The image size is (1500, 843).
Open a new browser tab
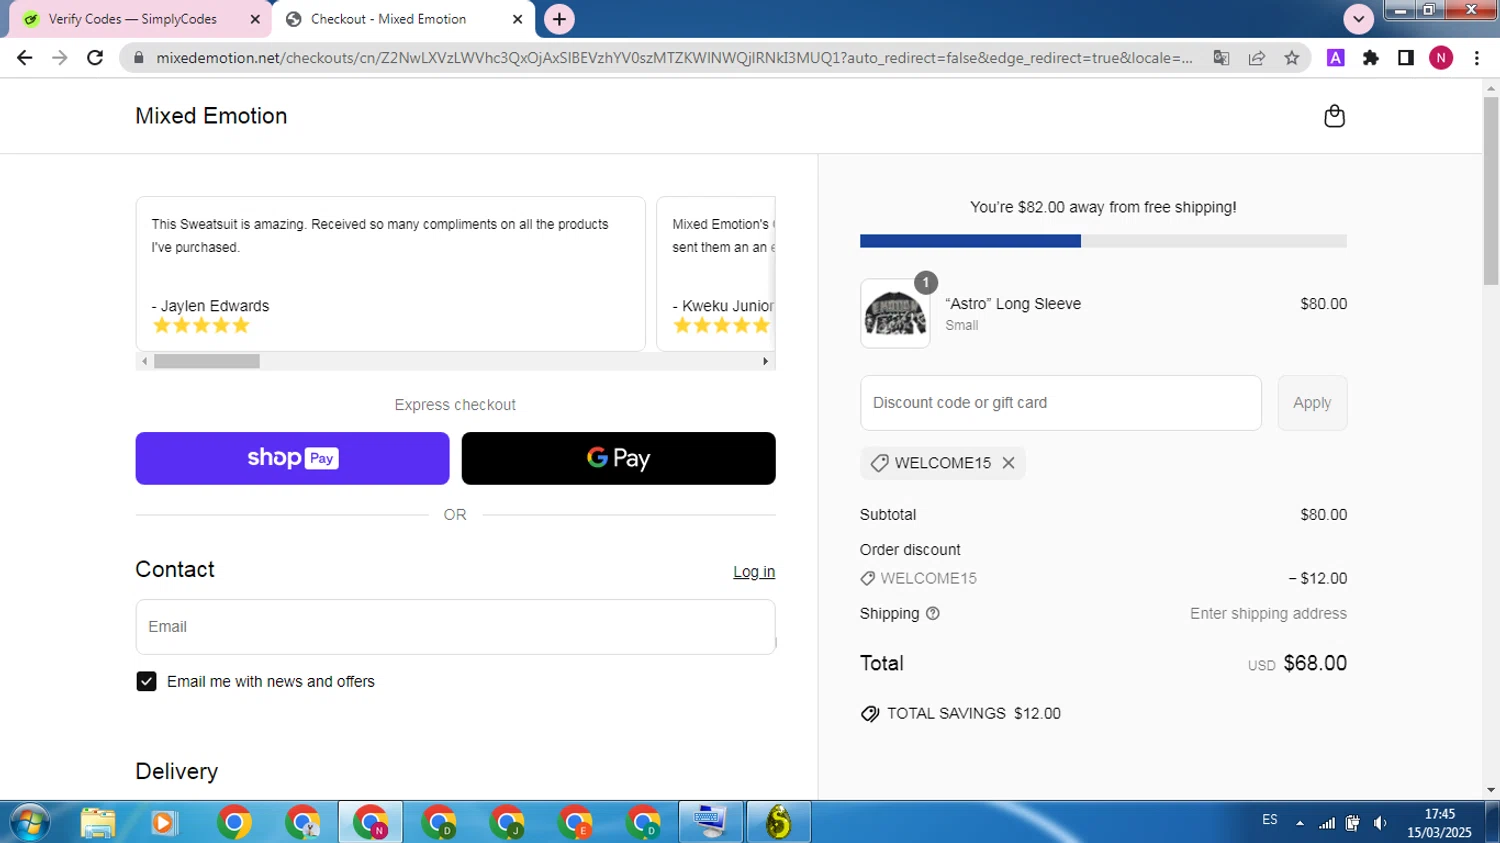coord(559,19)
